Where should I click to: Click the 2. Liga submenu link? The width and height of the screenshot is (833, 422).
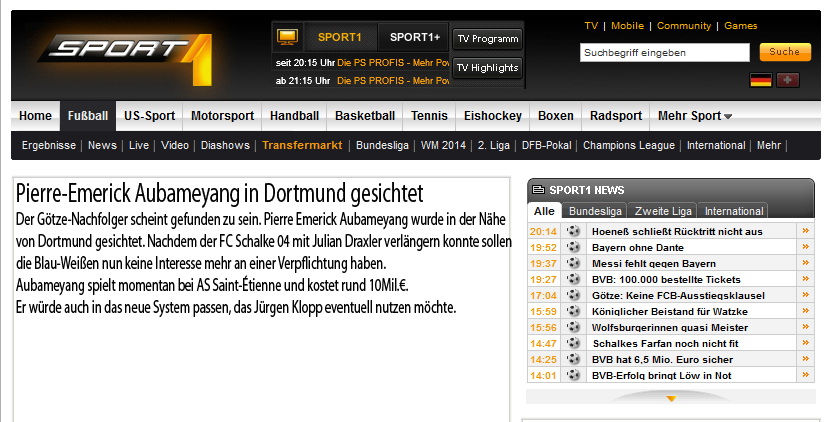(x=494, y=145)
